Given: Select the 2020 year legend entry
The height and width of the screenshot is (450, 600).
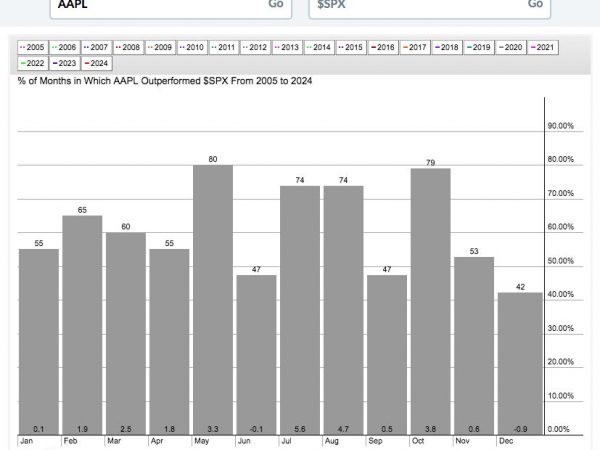Looking at the screenshot, I should 511,47.
